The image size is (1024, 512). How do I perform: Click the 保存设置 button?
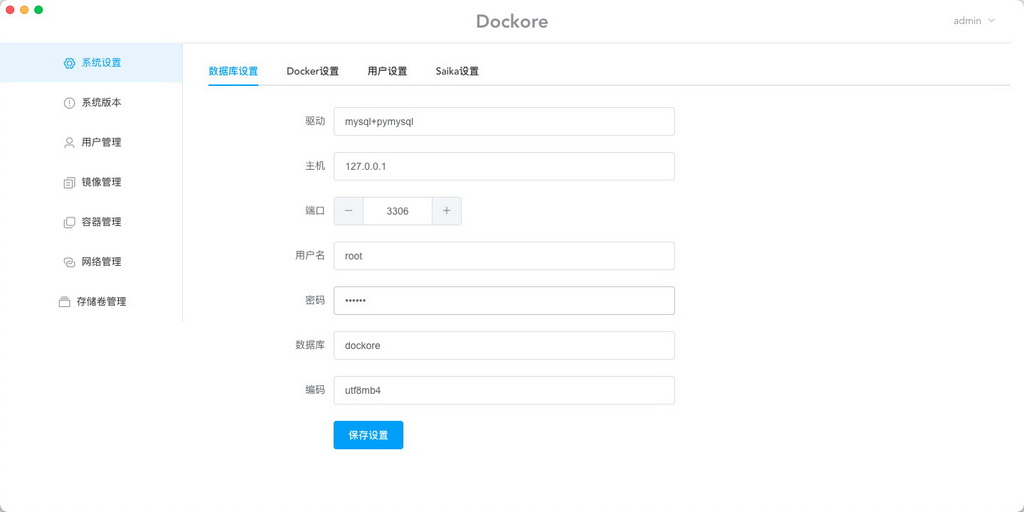tap(368, 435)
